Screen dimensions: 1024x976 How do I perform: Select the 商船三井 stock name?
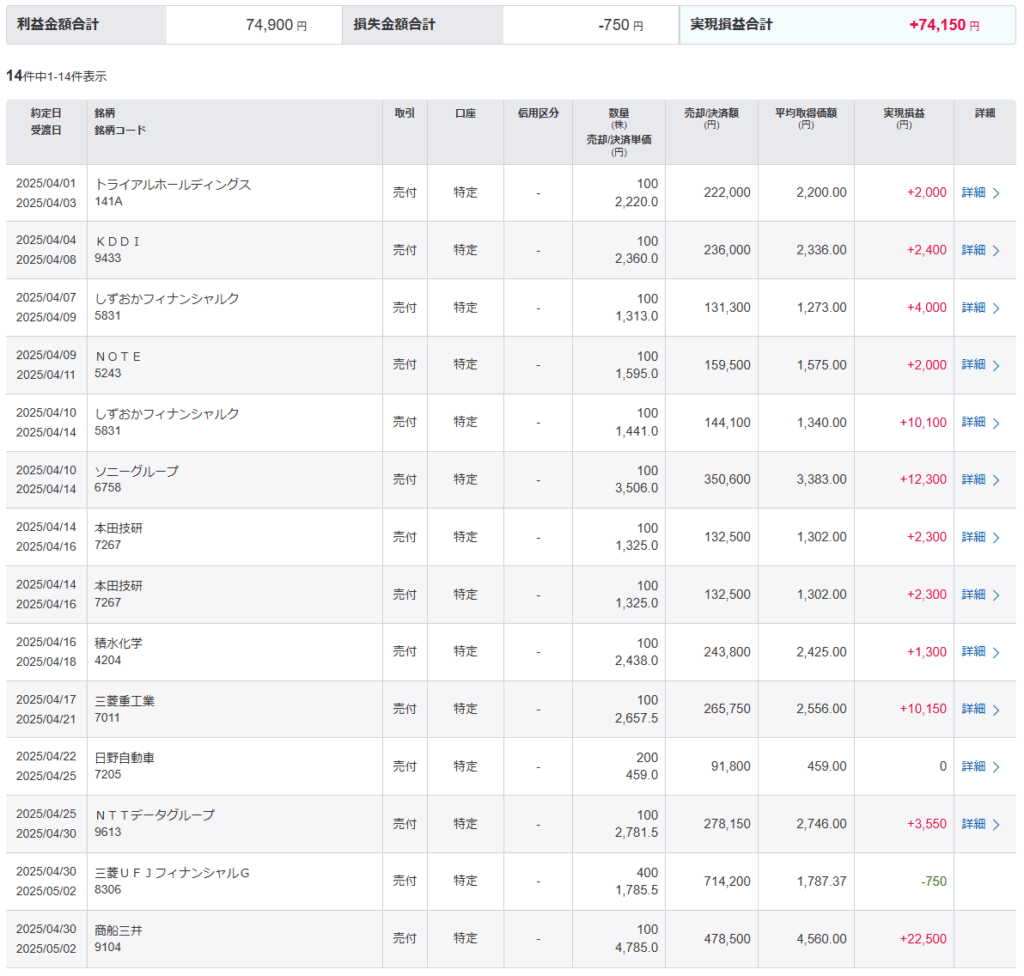coord(118,930)
